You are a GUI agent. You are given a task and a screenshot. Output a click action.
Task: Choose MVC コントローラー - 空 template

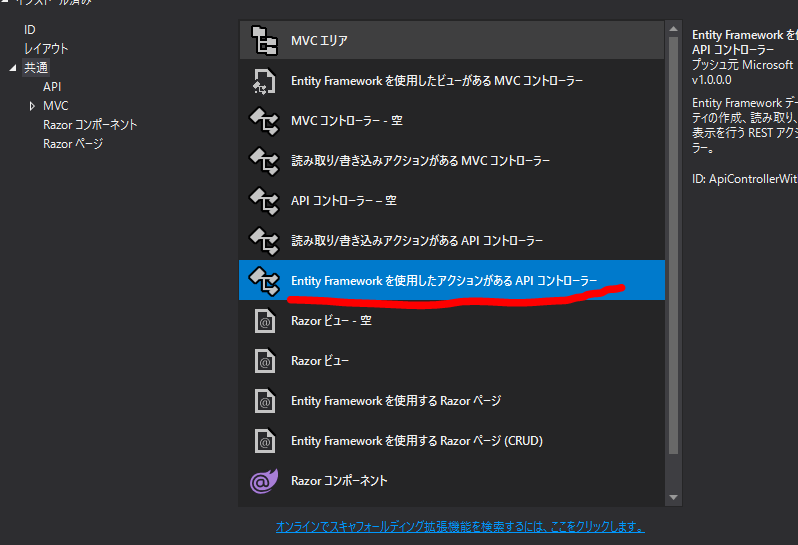click(x=347, y=121)
